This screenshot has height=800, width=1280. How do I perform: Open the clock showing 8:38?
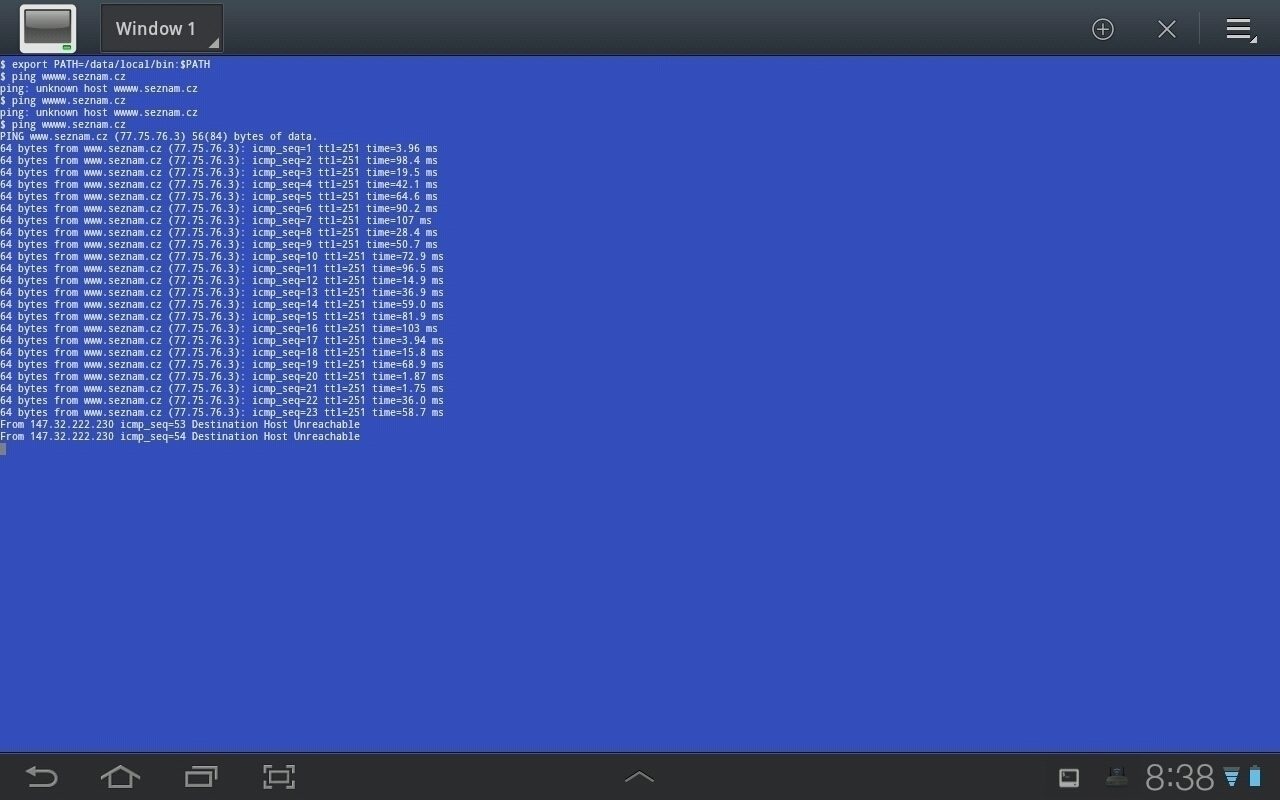pyautogui.click(x=1179, y=777)
